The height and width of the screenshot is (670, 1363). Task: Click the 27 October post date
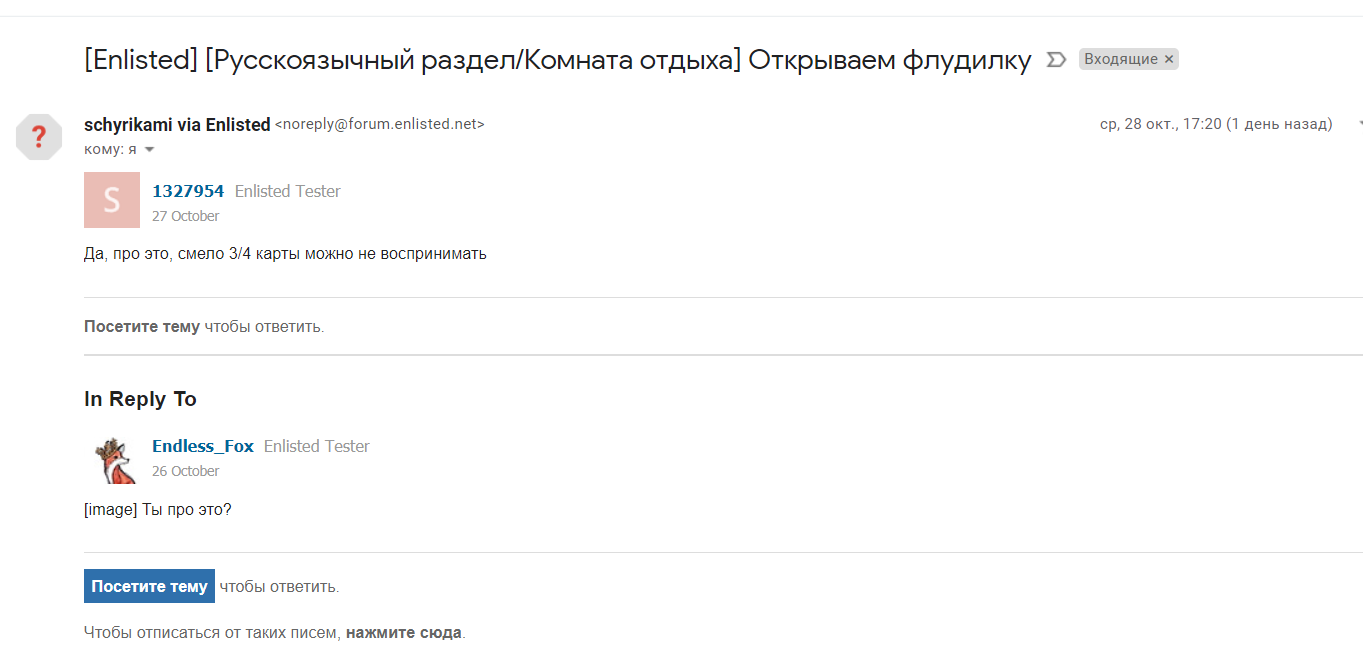click(185, 216)
